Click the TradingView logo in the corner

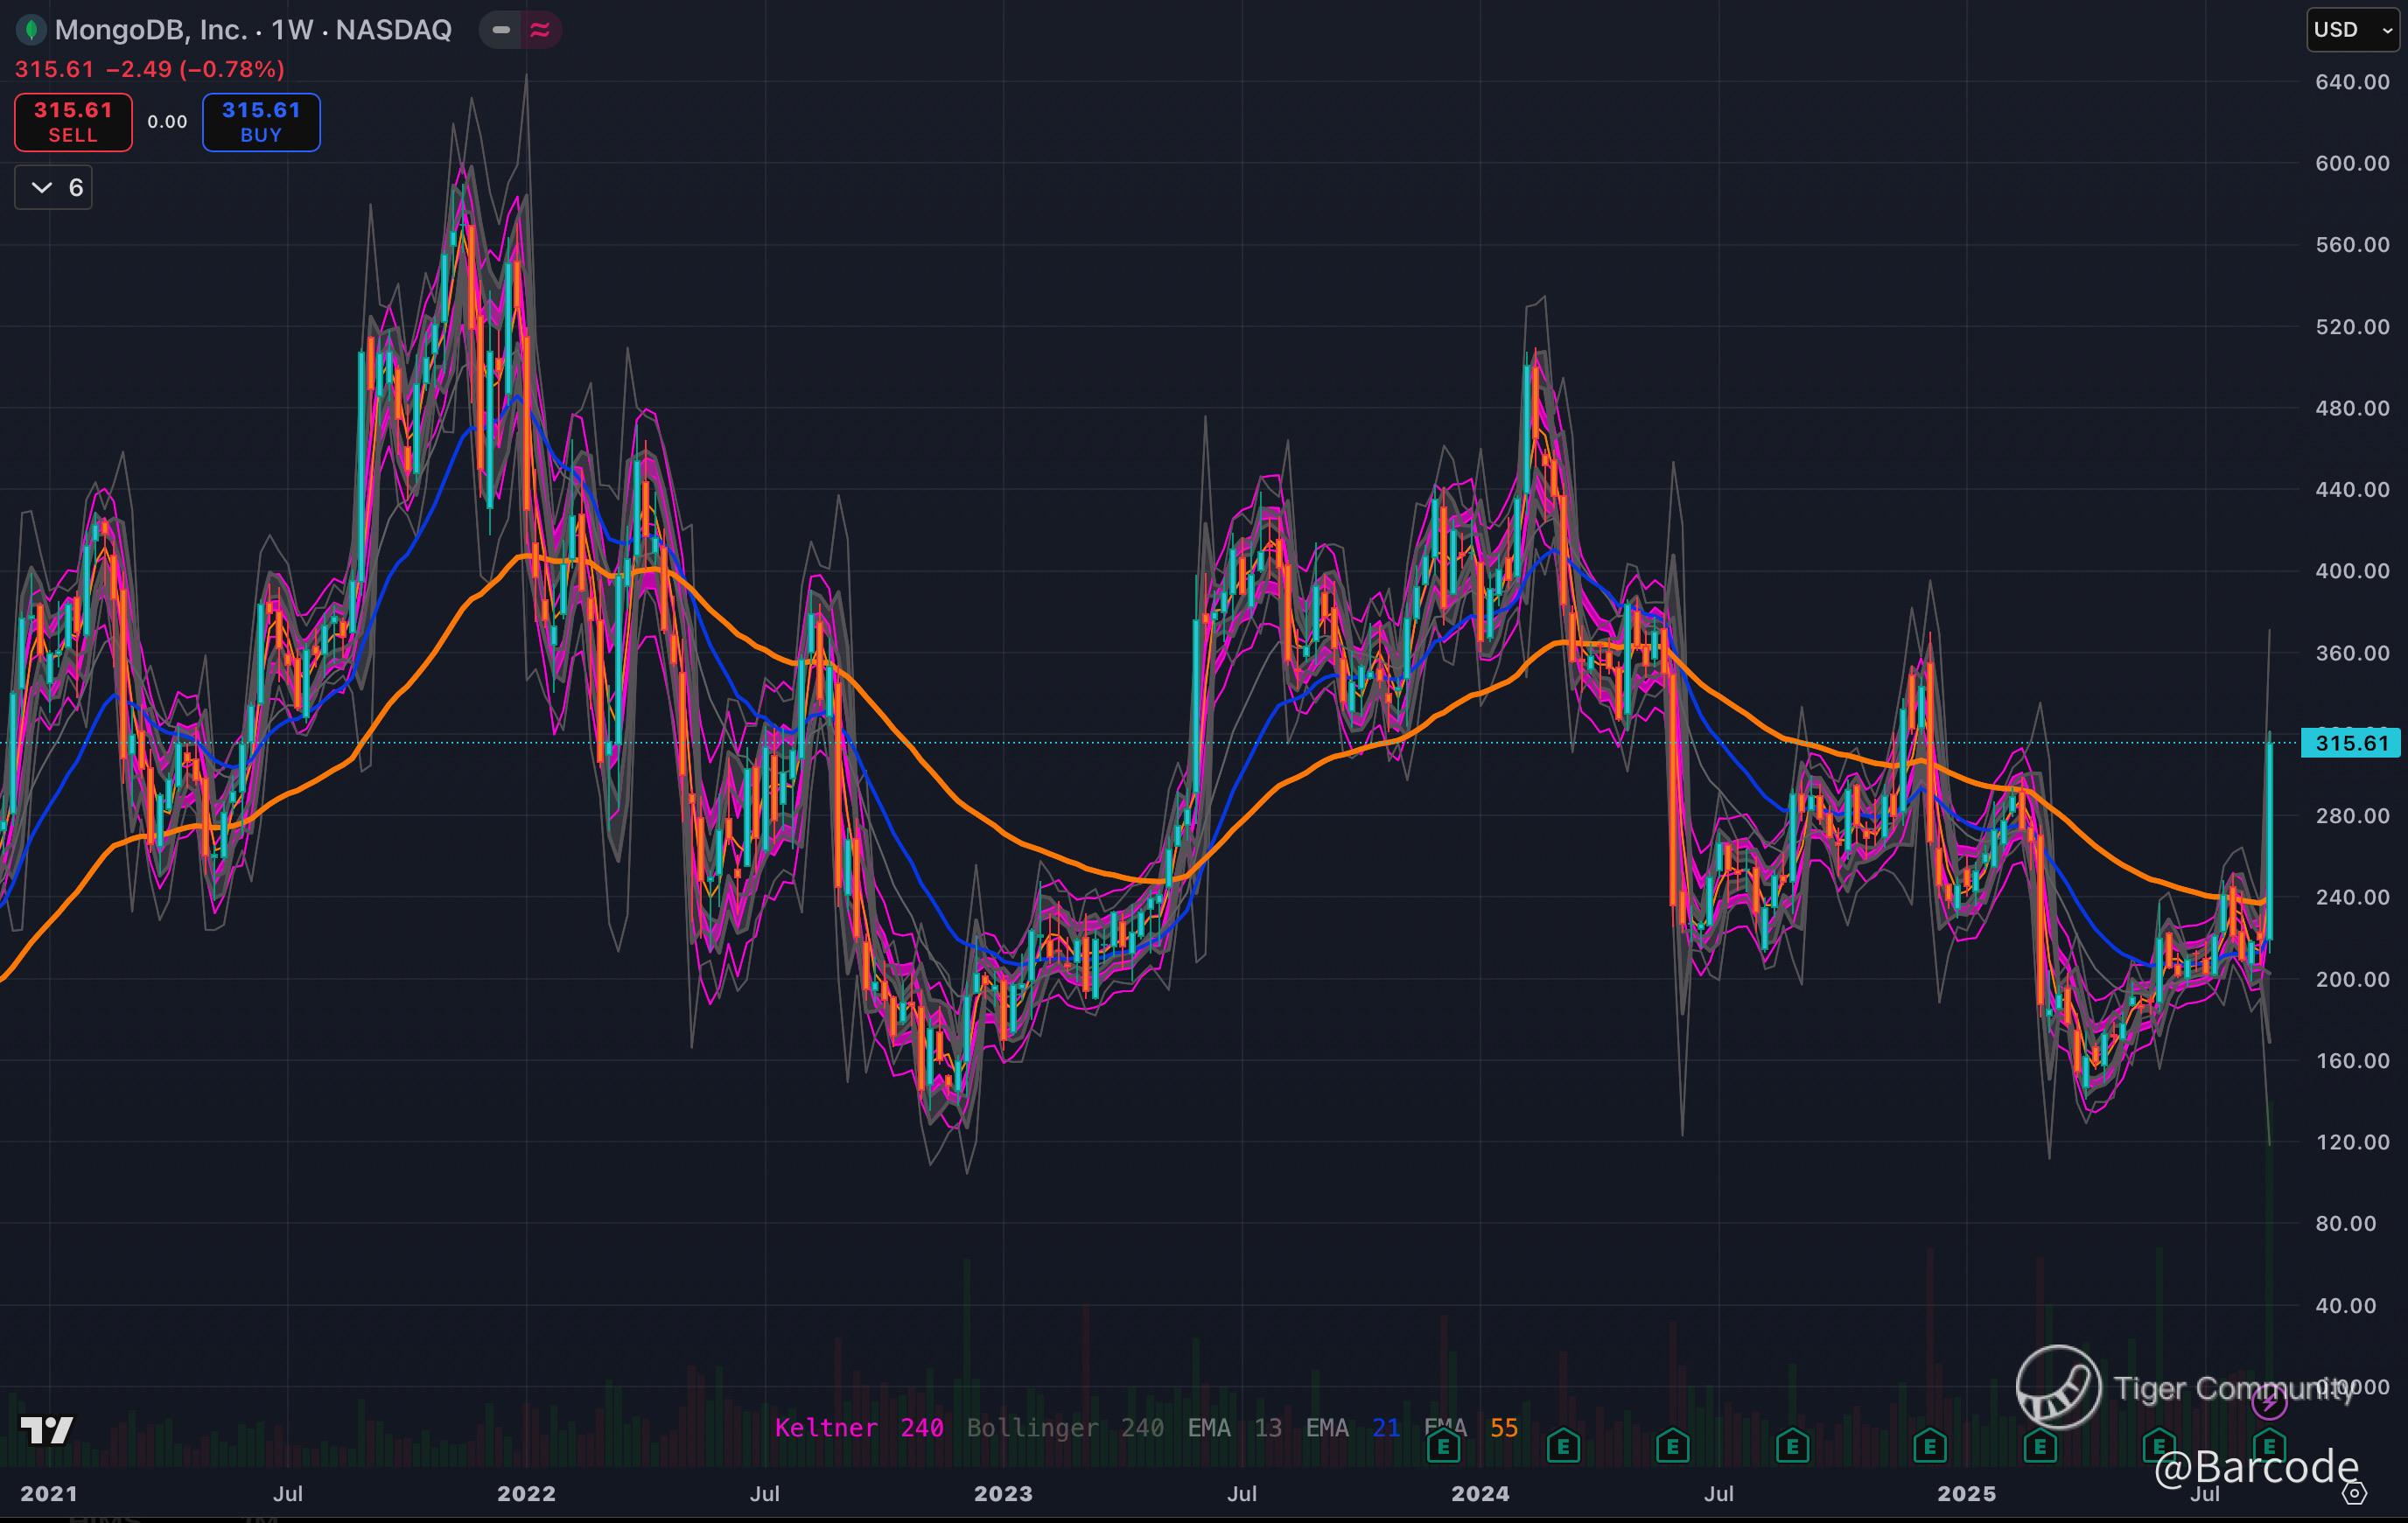click(x=47, y=1430)
